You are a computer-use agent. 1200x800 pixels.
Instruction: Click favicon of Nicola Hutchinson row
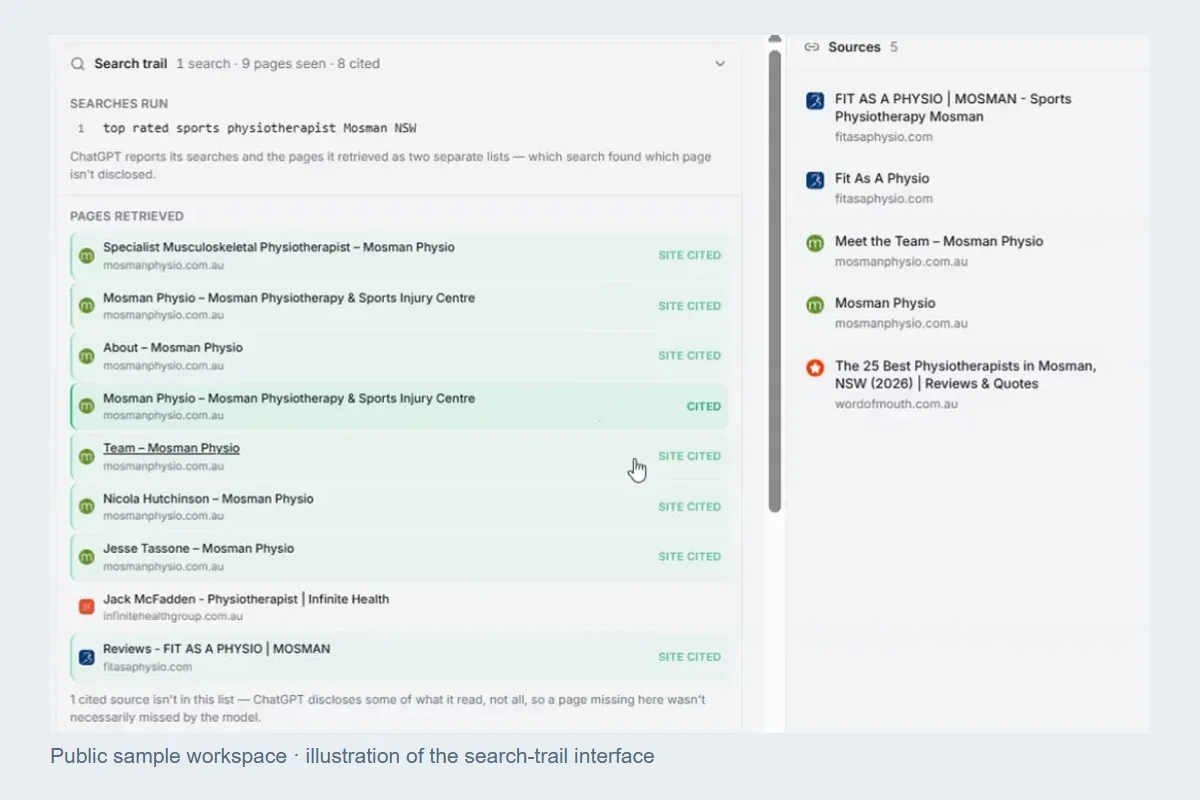coord(86,507)
